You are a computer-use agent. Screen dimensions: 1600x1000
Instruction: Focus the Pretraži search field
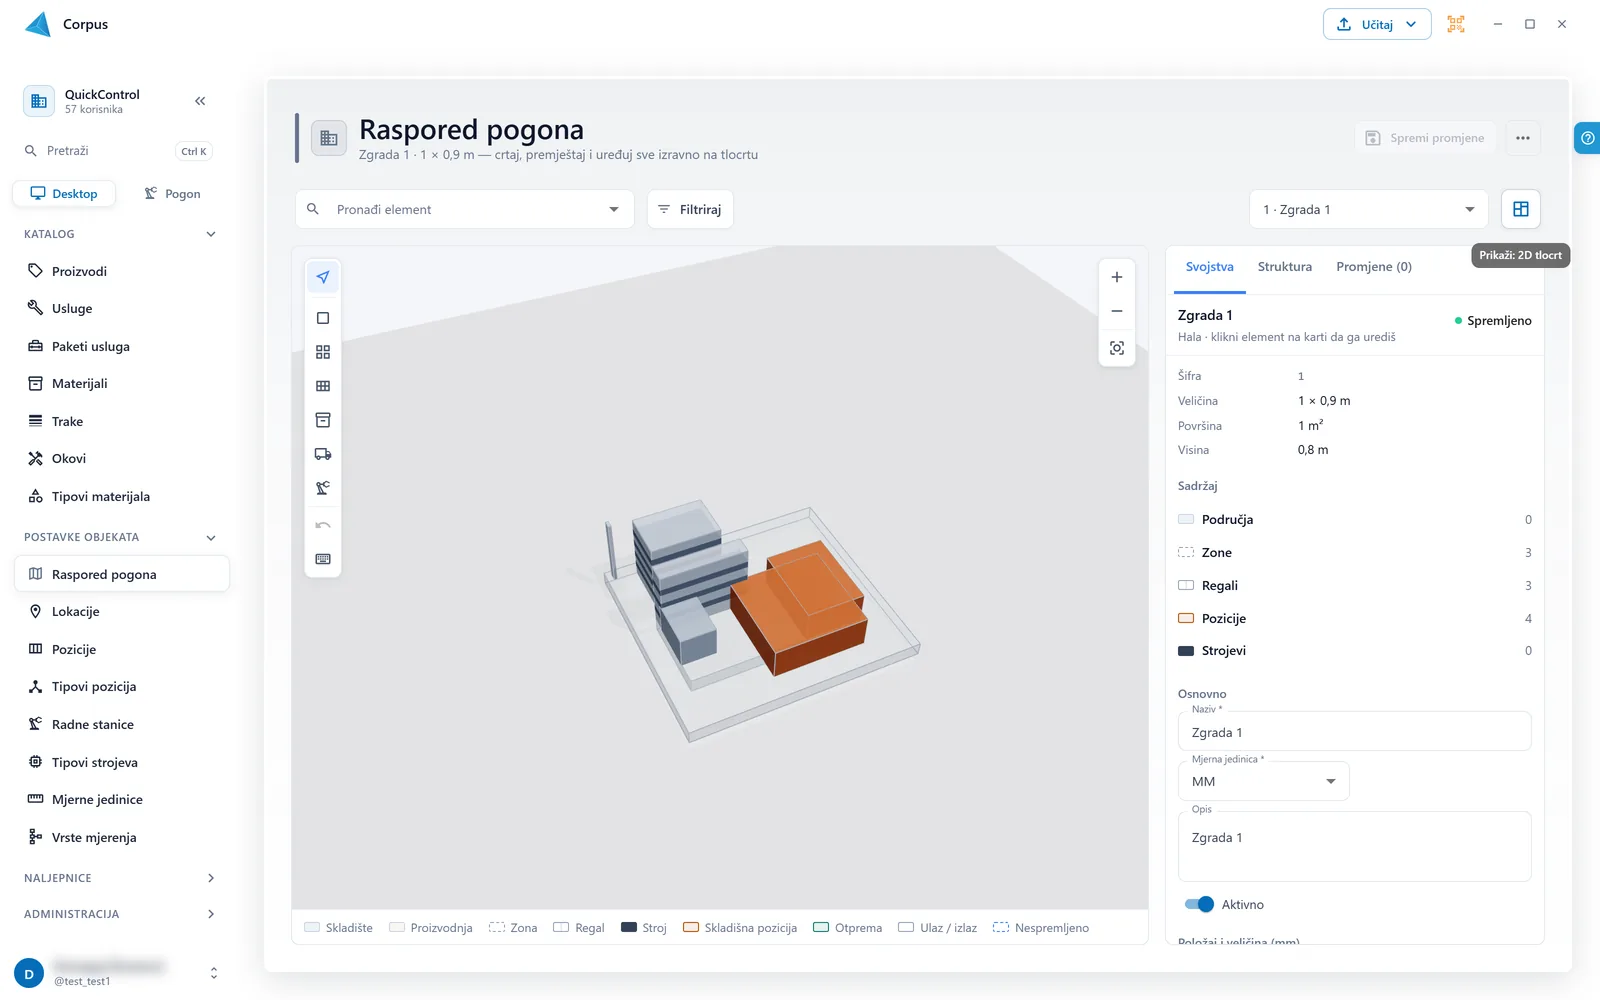click(118, 151)
